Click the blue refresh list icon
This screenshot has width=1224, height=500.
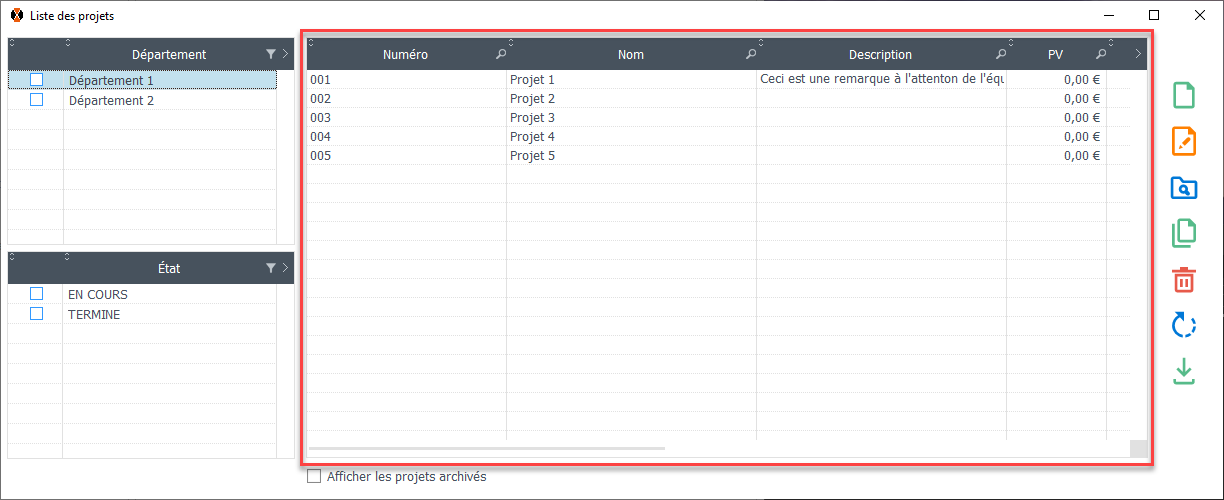pyautogui.click(x=1183, y=325)
